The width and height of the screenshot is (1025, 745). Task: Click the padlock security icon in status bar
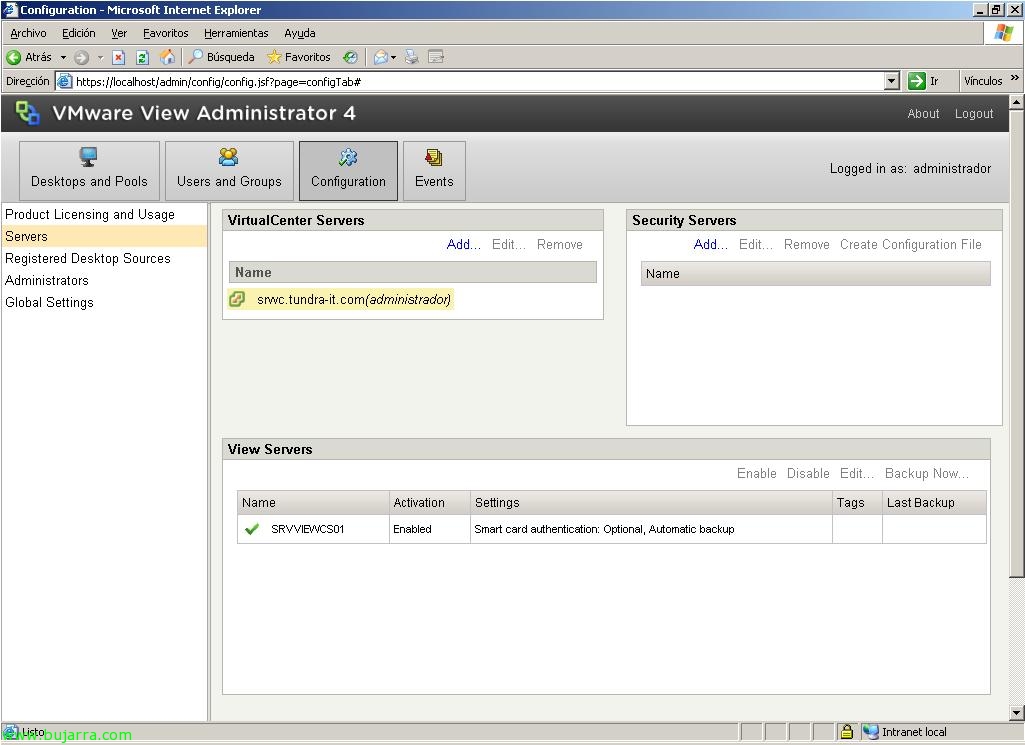[x=847, y=732]
